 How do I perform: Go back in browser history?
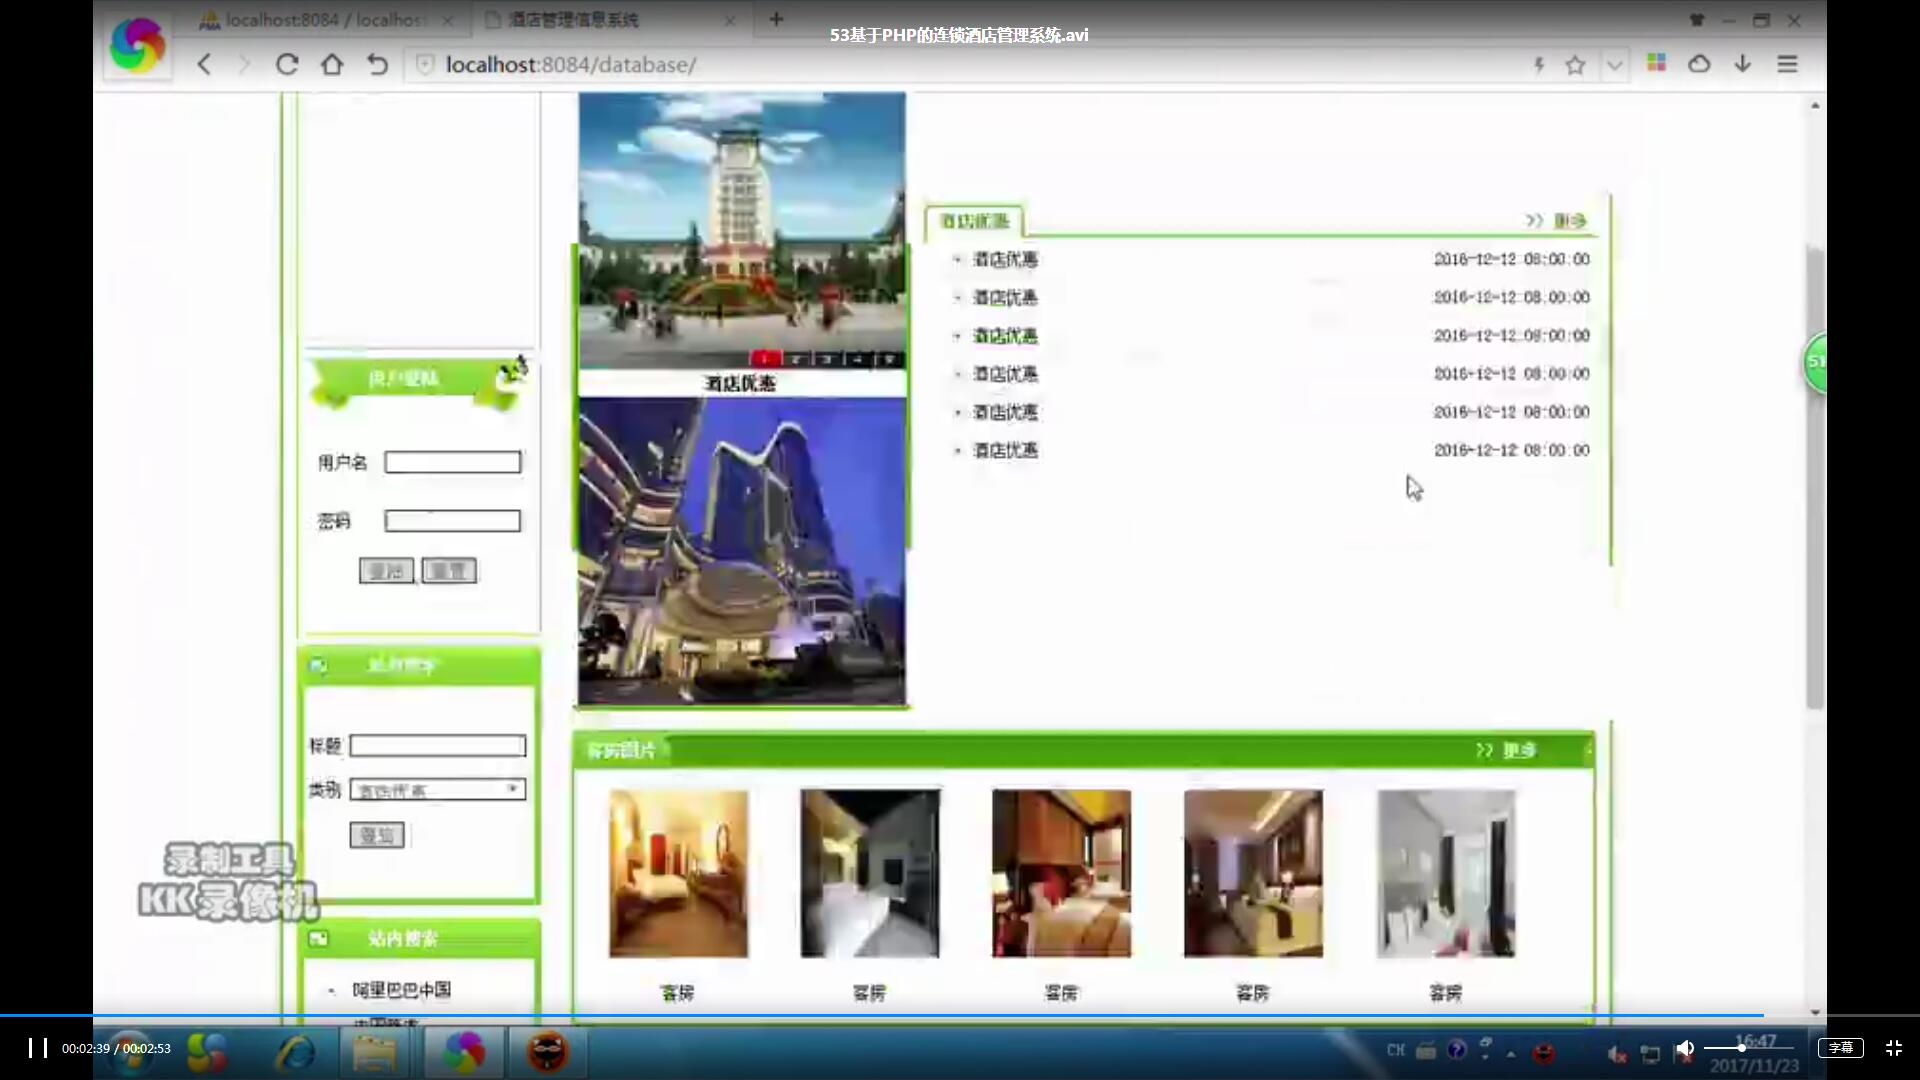pyautogui.click(x=204, y=64)
